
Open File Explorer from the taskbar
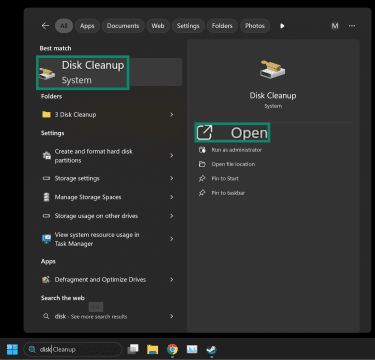coord(152,349)
